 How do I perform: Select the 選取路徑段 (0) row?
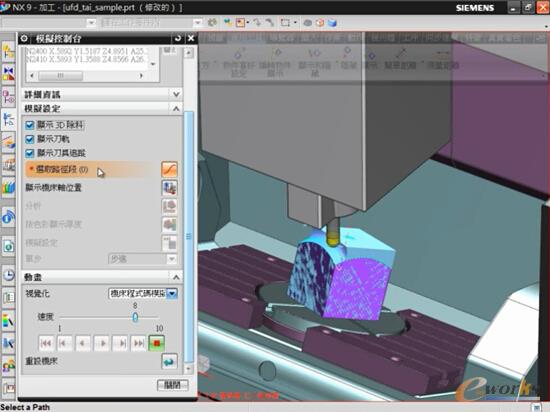pos(93,170)
